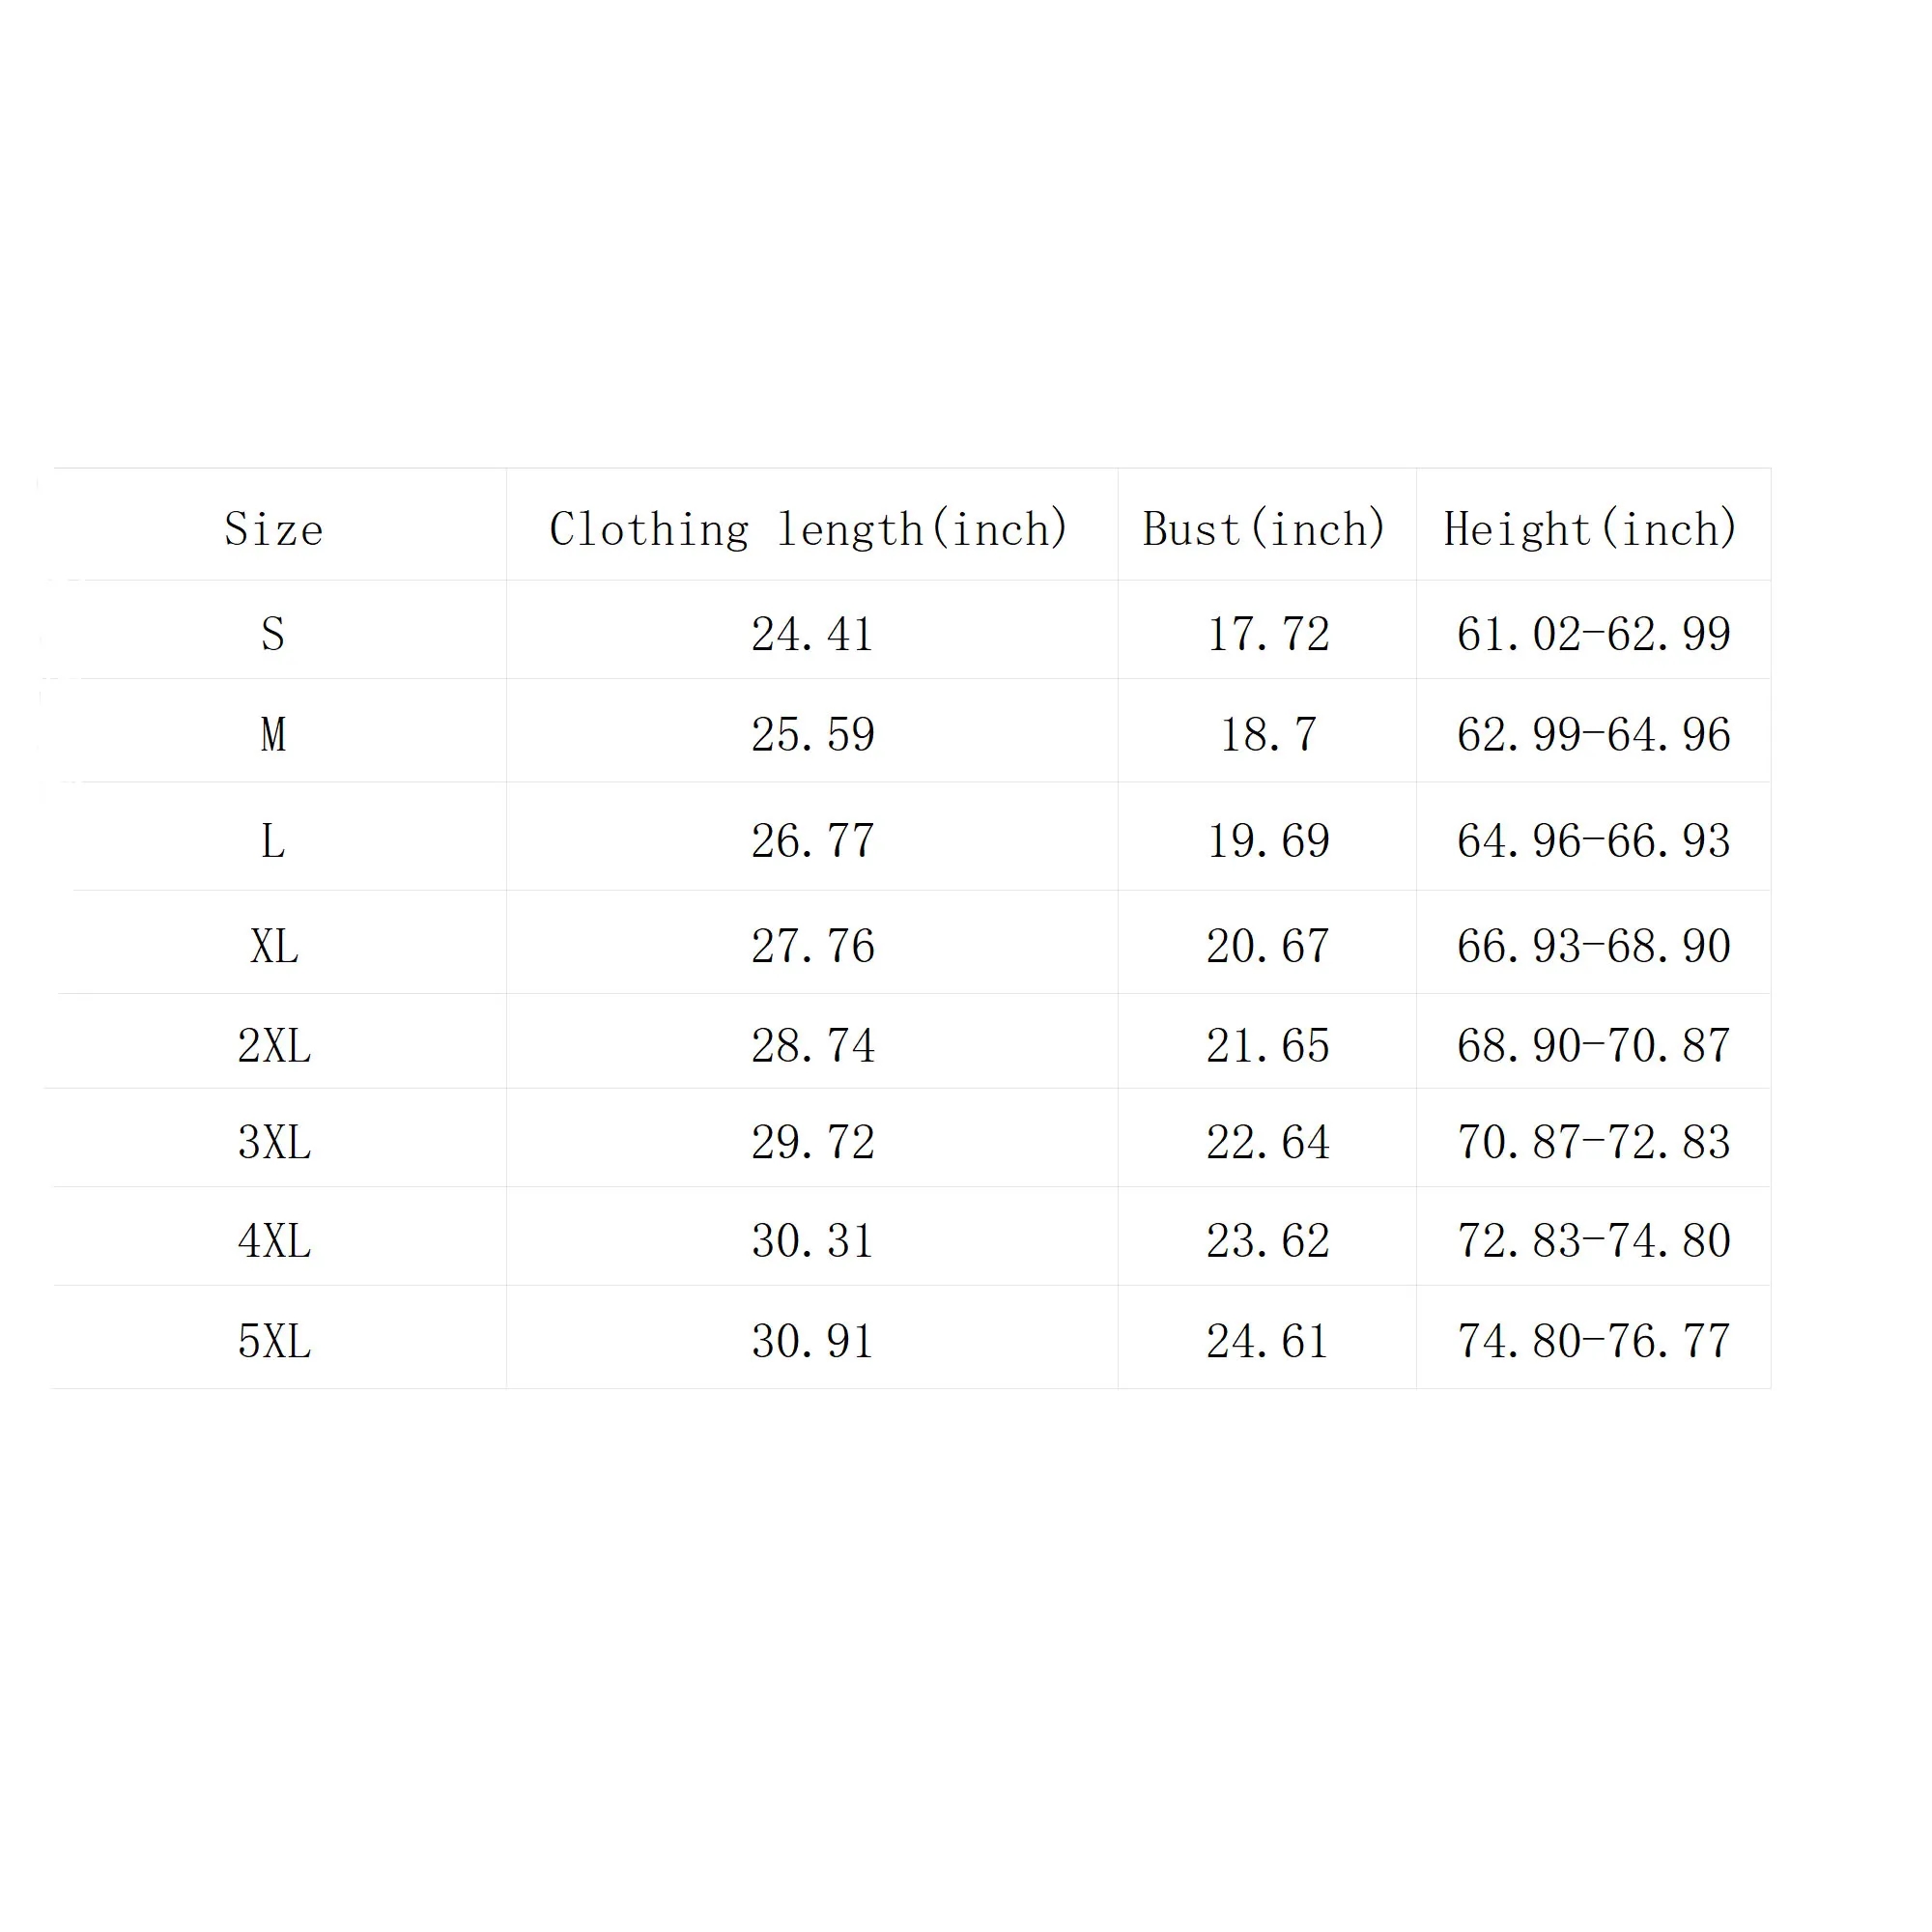Select the M size row label
Image resolution: width=1932 pixels, height=1932 pixels.
273,735
